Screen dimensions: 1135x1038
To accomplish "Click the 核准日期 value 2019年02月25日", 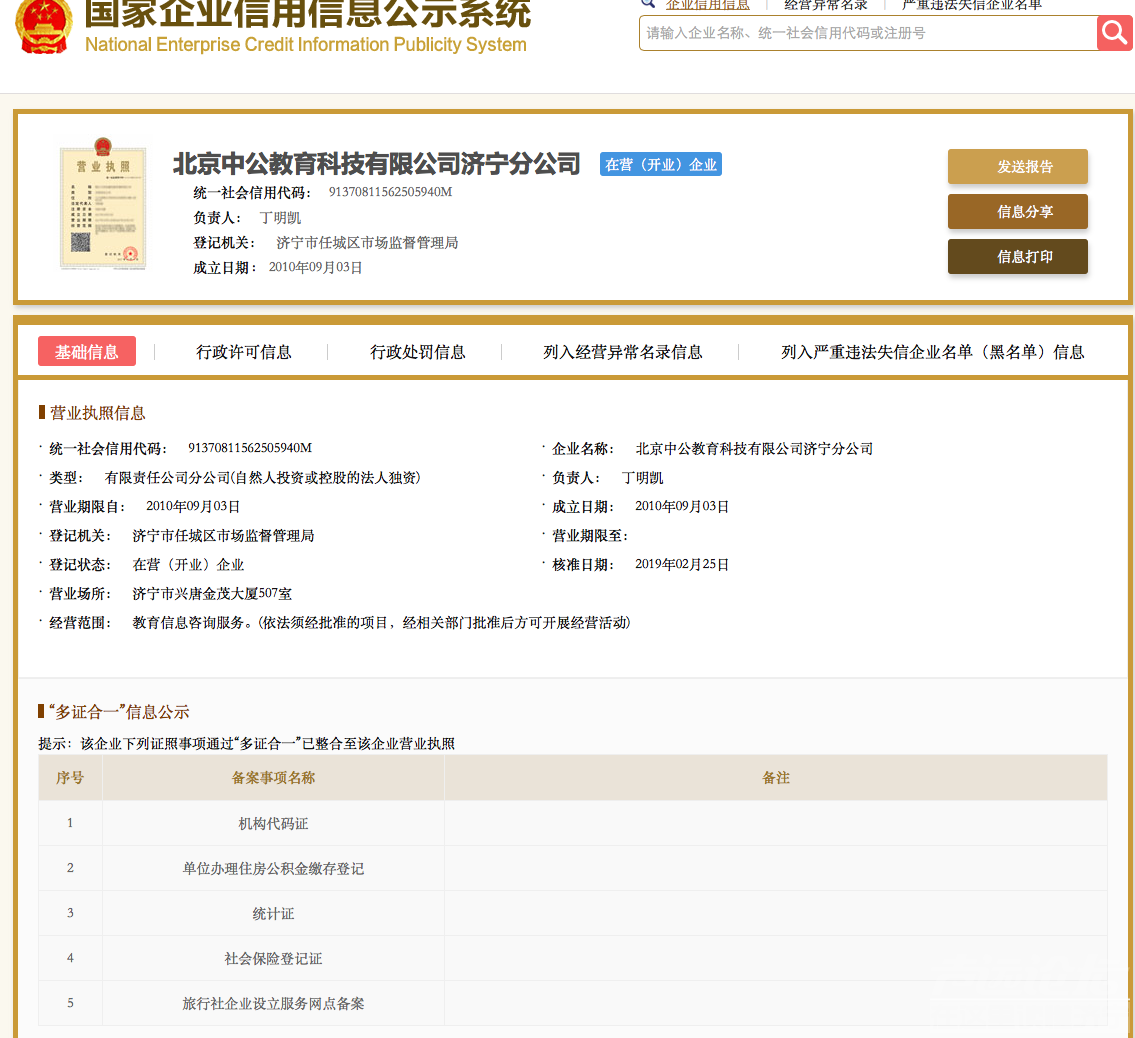I will tap(682, 565).
